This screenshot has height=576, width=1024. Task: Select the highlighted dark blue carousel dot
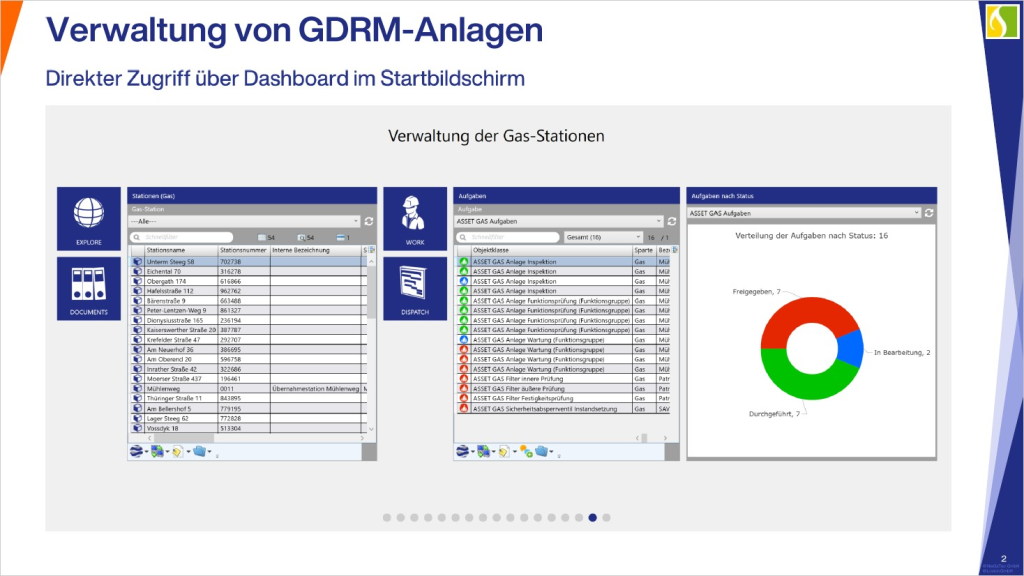[593, 517]
